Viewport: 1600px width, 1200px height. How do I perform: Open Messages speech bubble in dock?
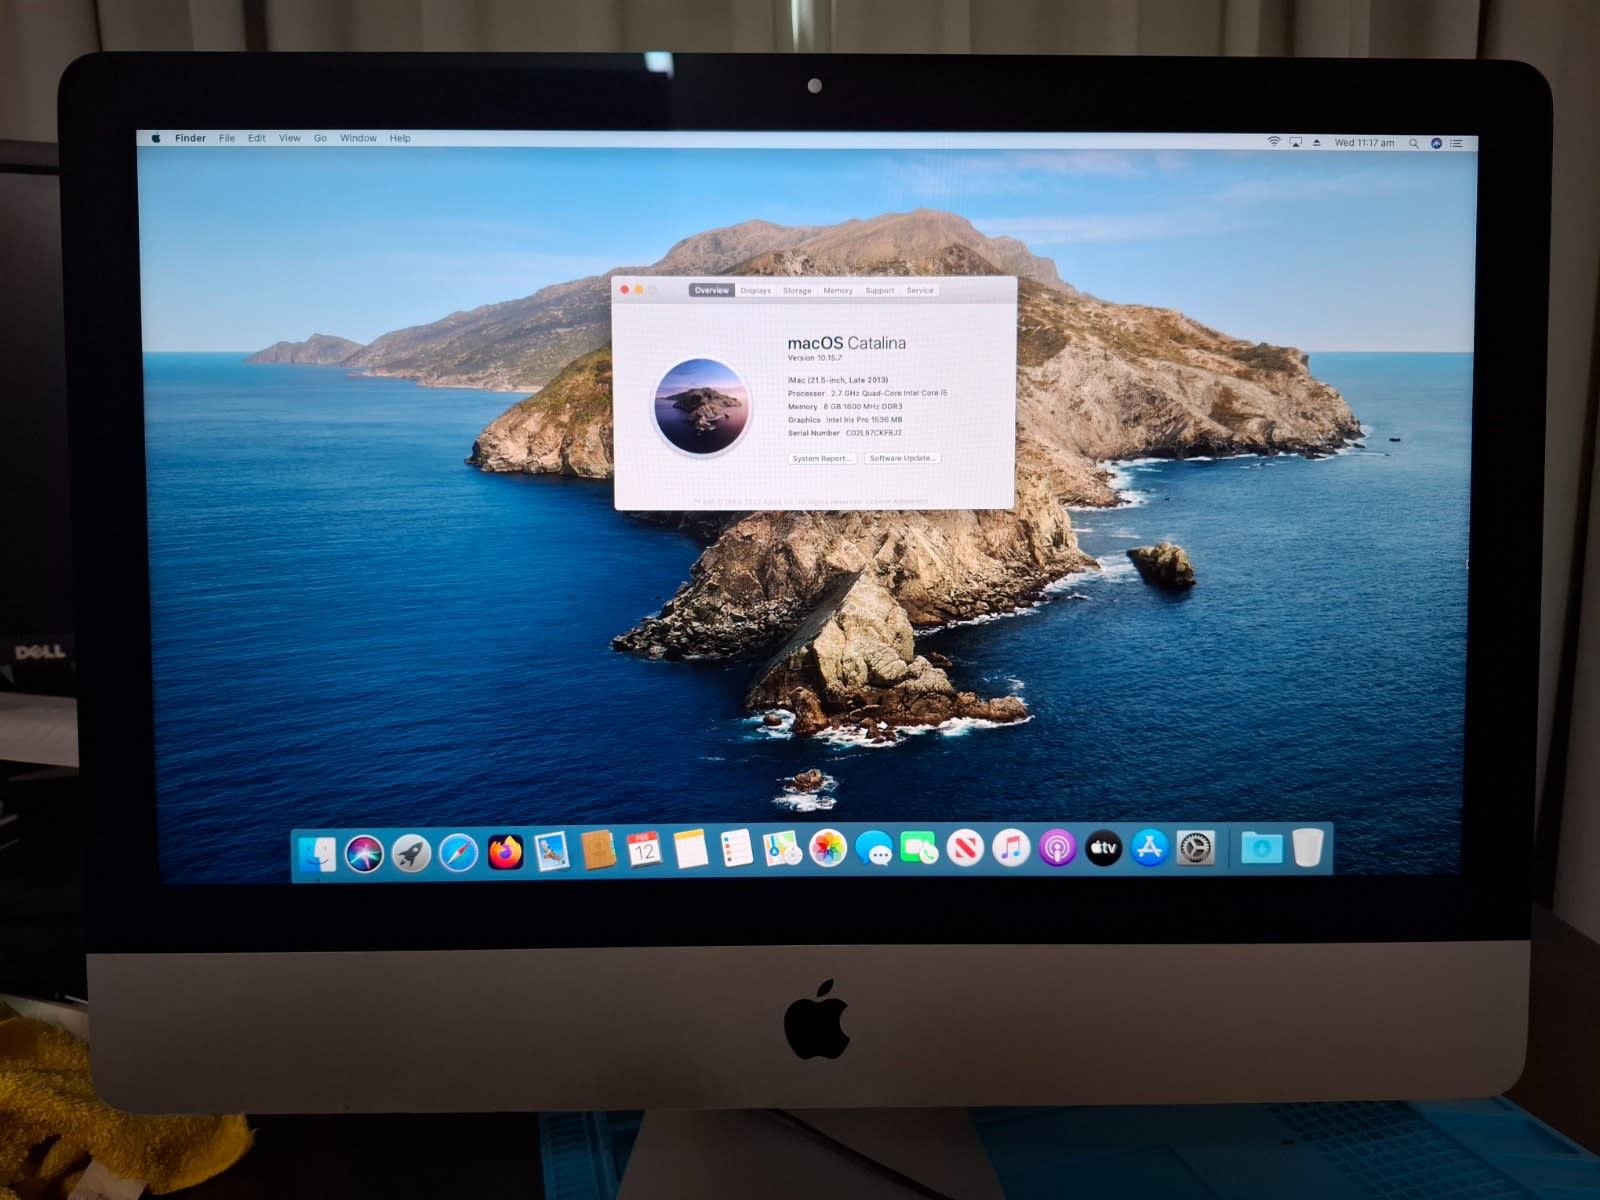click(874, 849)
